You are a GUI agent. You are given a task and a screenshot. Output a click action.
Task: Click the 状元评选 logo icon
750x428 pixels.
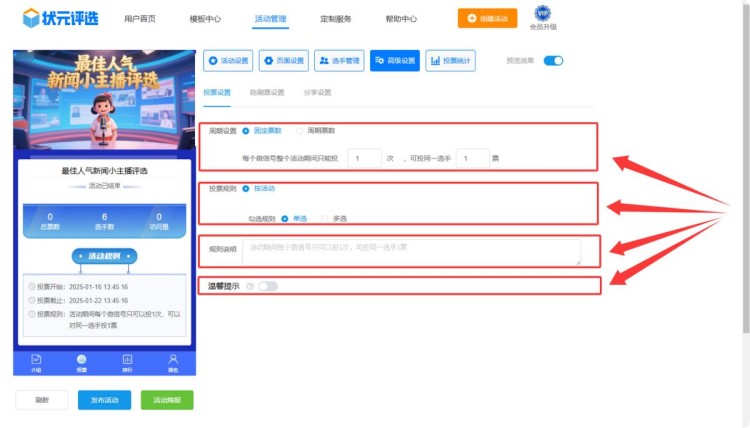point(32,17)
